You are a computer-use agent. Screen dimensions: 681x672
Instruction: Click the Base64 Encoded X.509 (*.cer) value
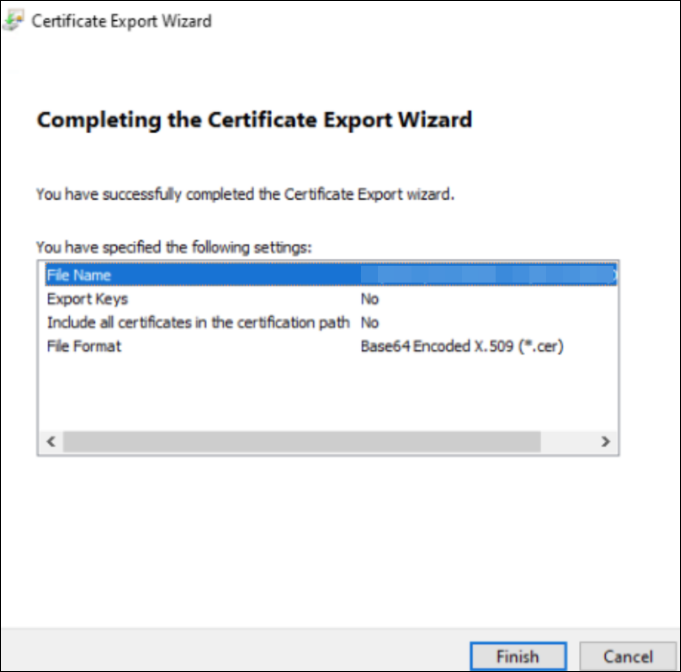click(x=462, y=347)
